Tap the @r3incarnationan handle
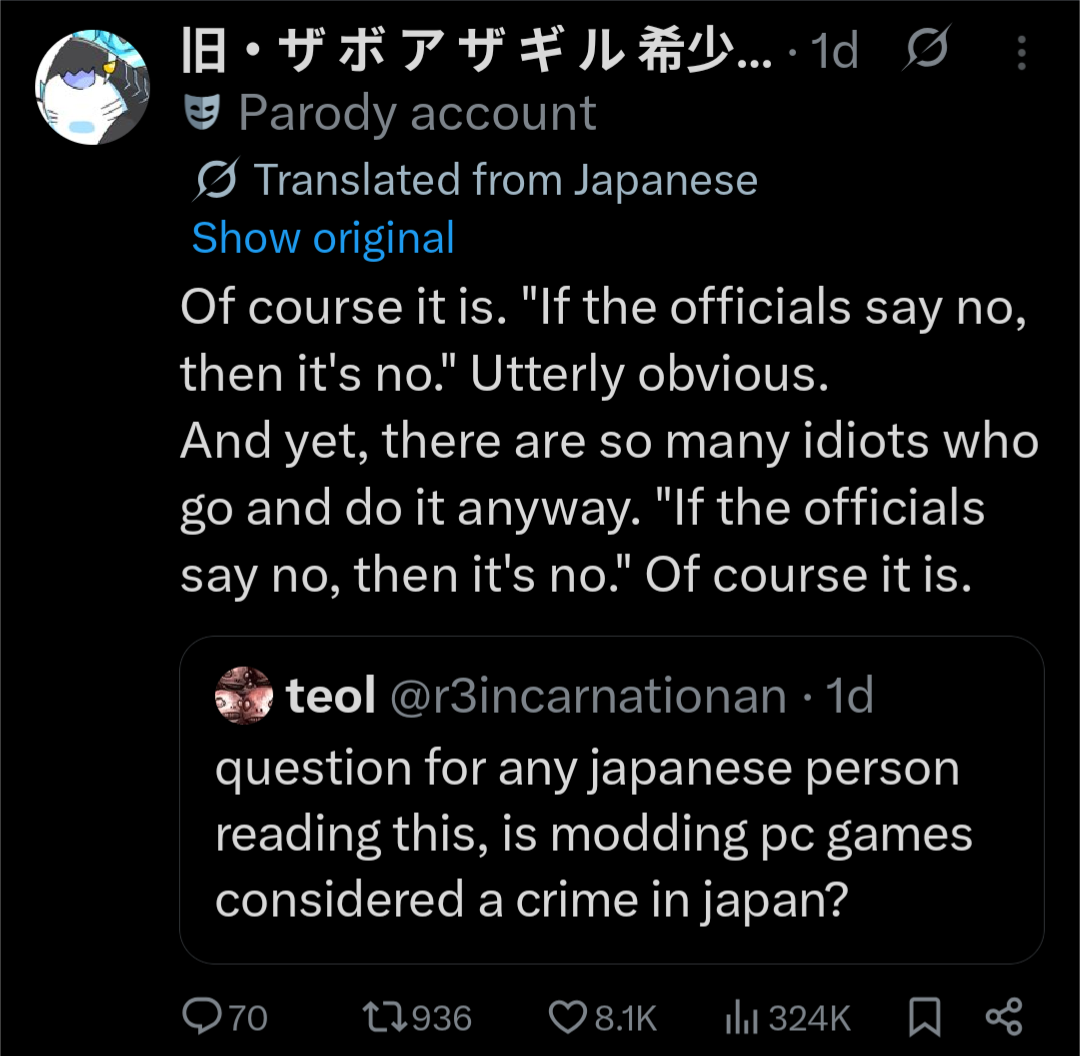The height and width of the screenshot is (1056, 1080). 587,696
